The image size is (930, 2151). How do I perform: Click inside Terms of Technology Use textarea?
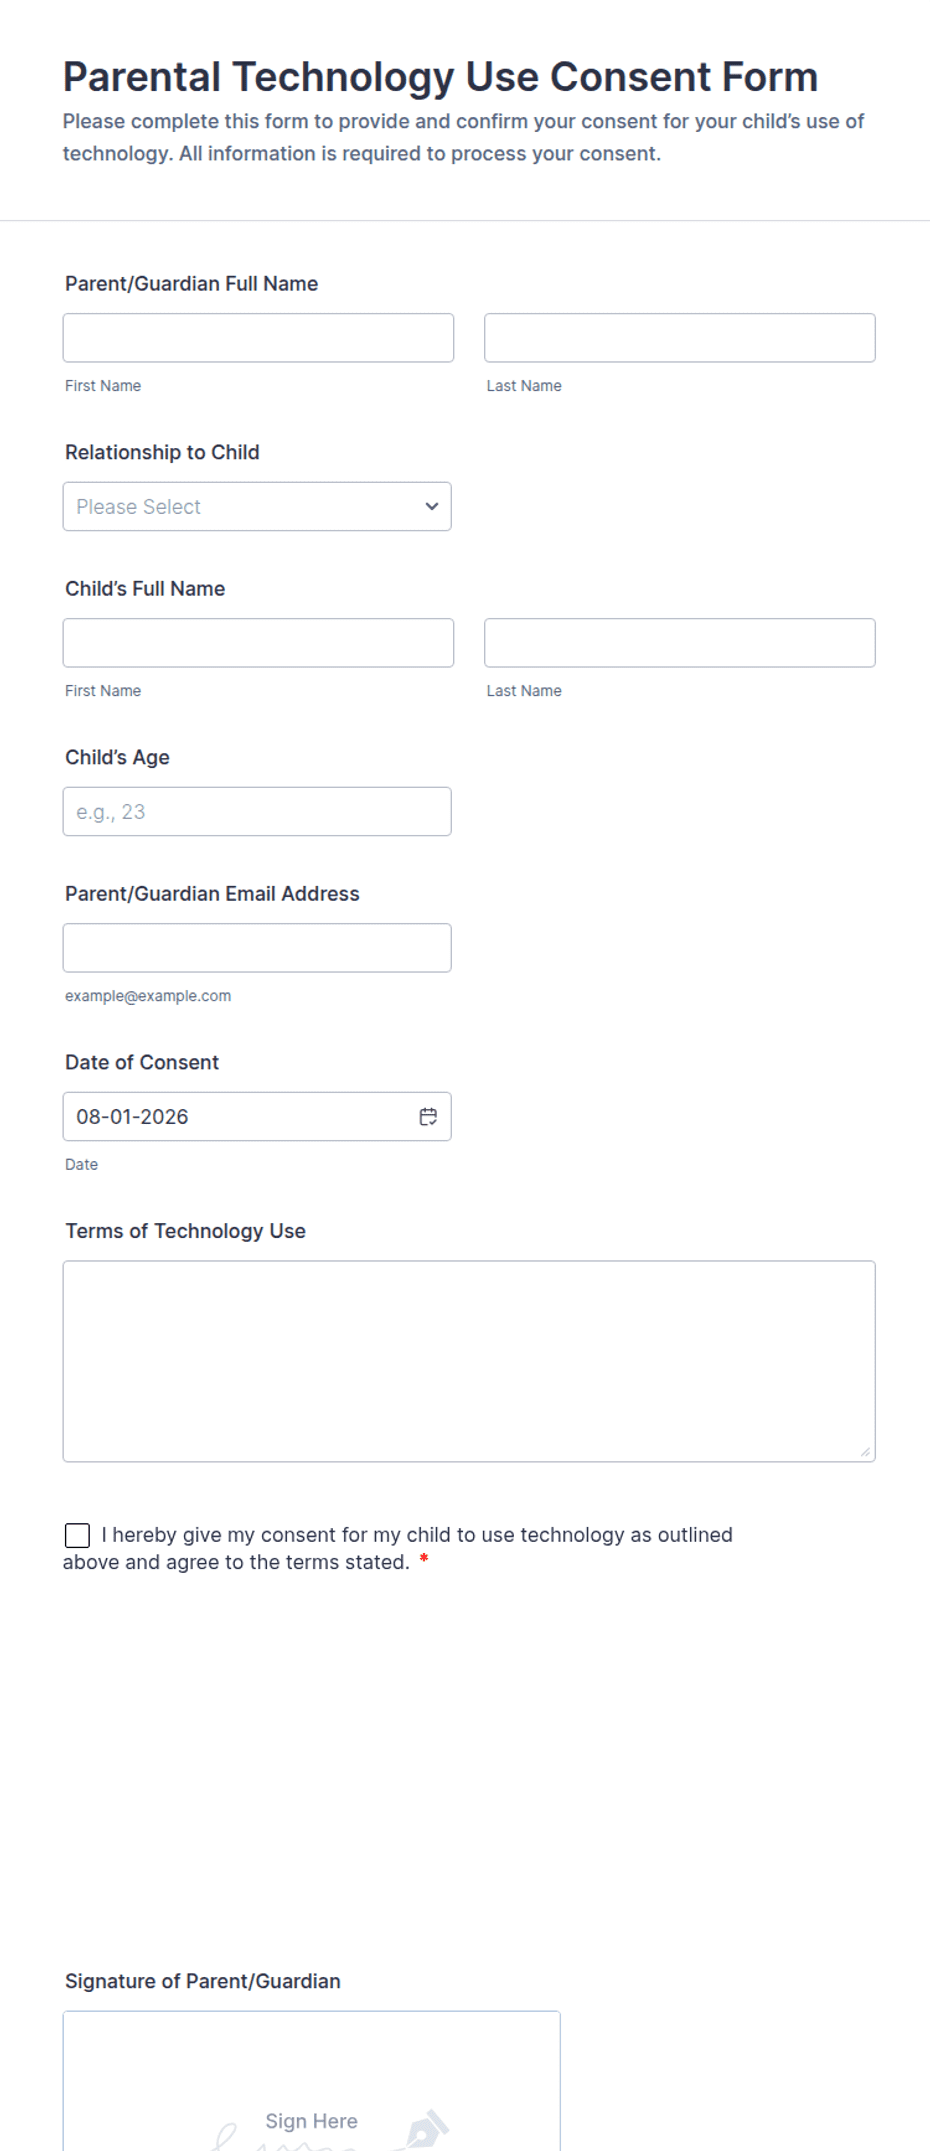(469, 1362)
